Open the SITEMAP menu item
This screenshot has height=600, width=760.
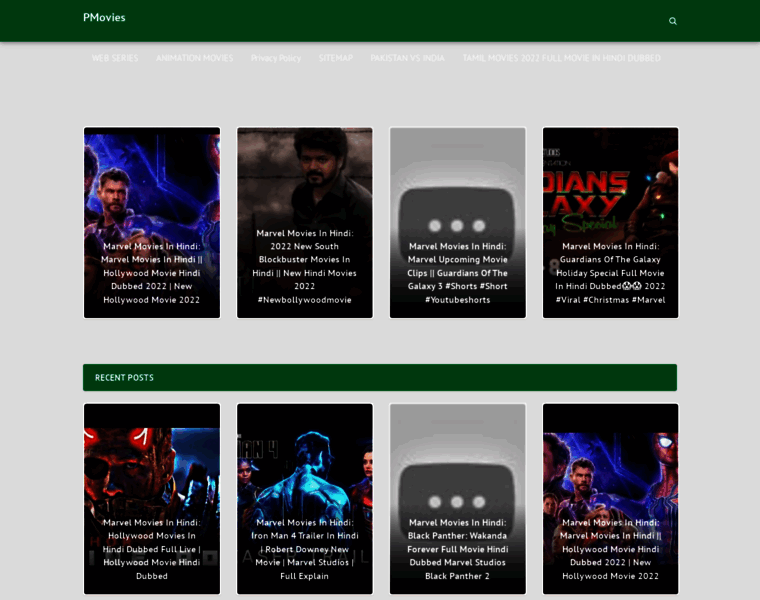point(335,58)
